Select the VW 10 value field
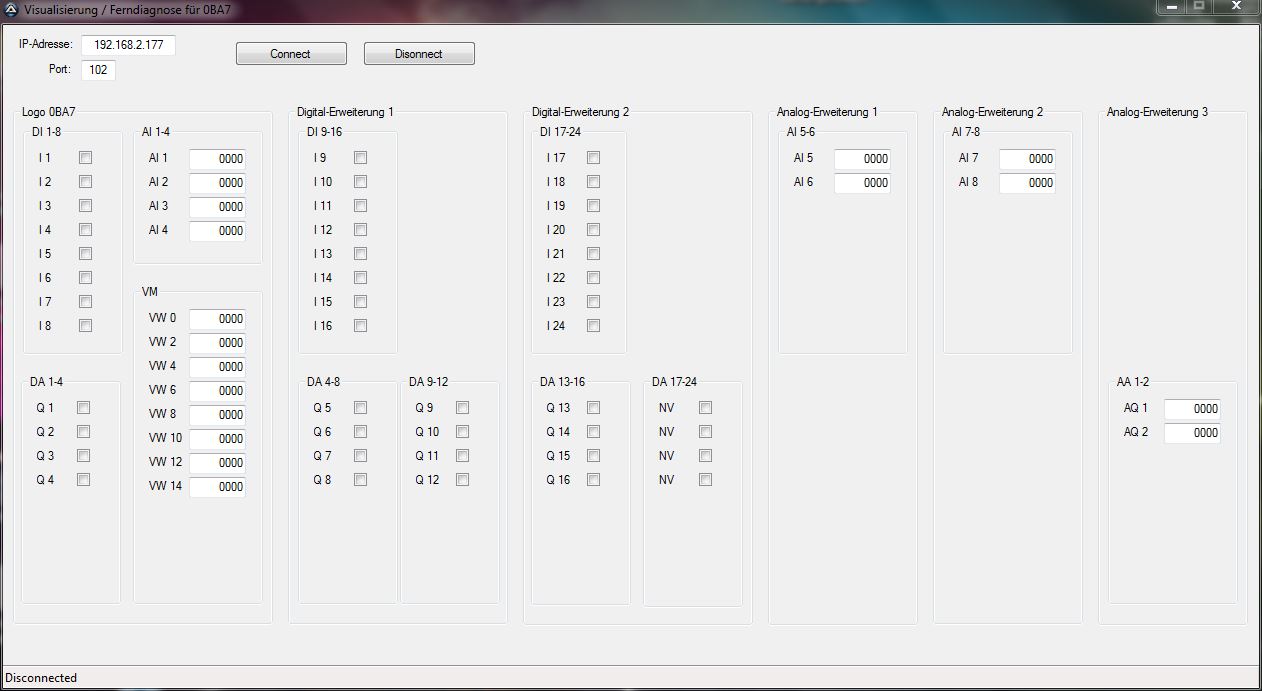 [x=217, y=439]
